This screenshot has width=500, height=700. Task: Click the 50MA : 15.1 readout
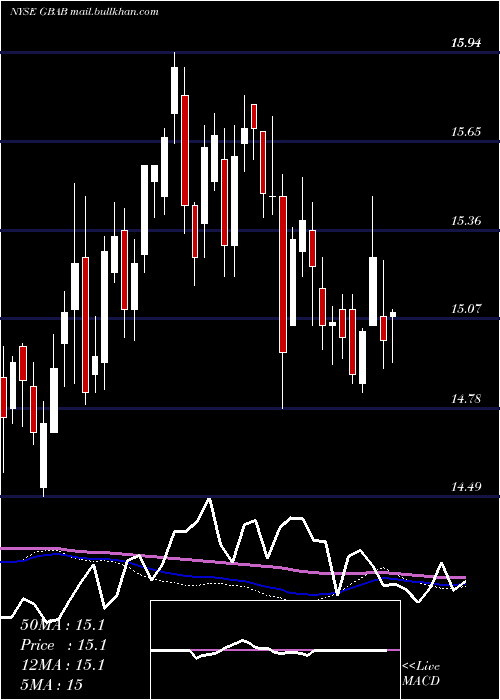tap(62, 625)
